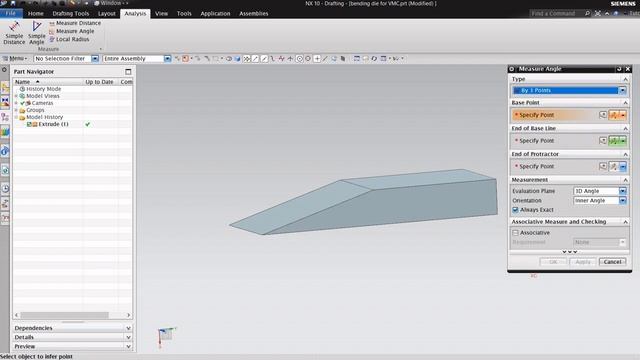
Task: Enable the Associative checkbox
Action: 516,233
